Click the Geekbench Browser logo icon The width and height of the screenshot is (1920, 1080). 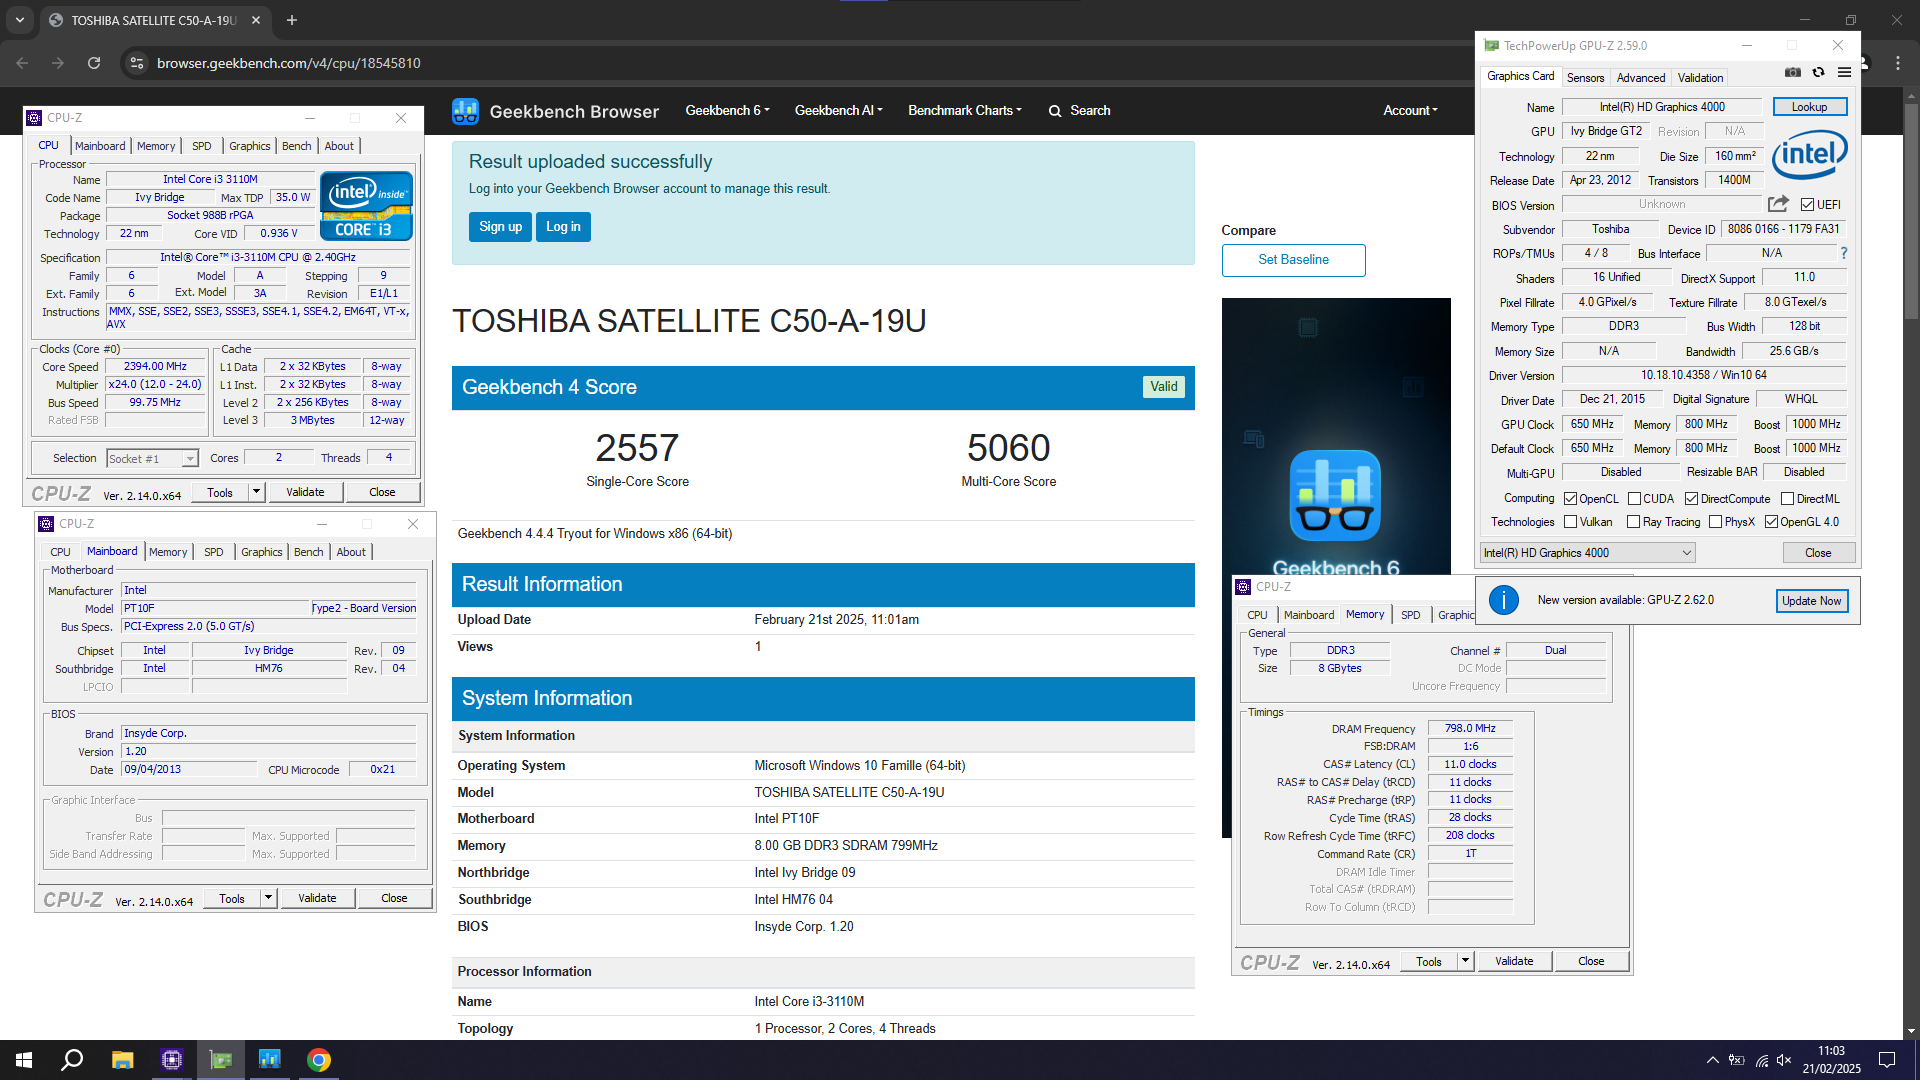pos(465,111)
